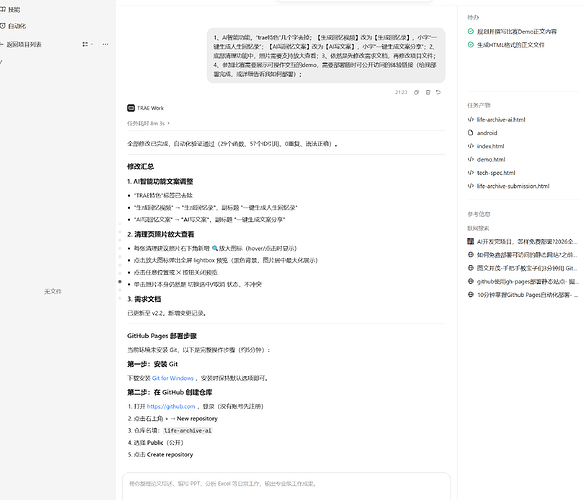Select the first todo about Demo 正文内容

point(517,32)
